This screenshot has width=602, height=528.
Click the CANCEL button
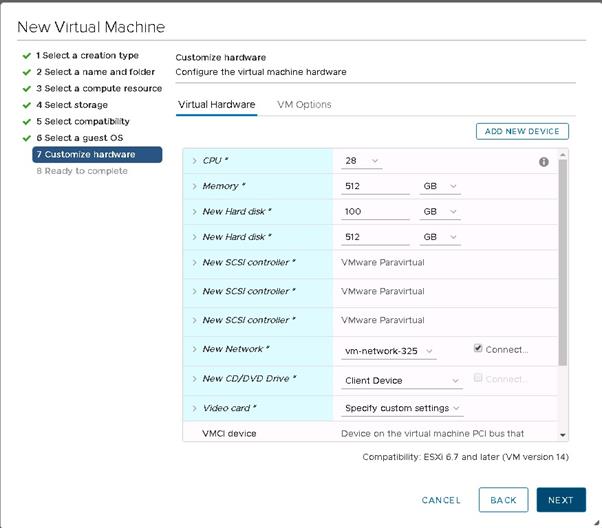click(441, 500)
